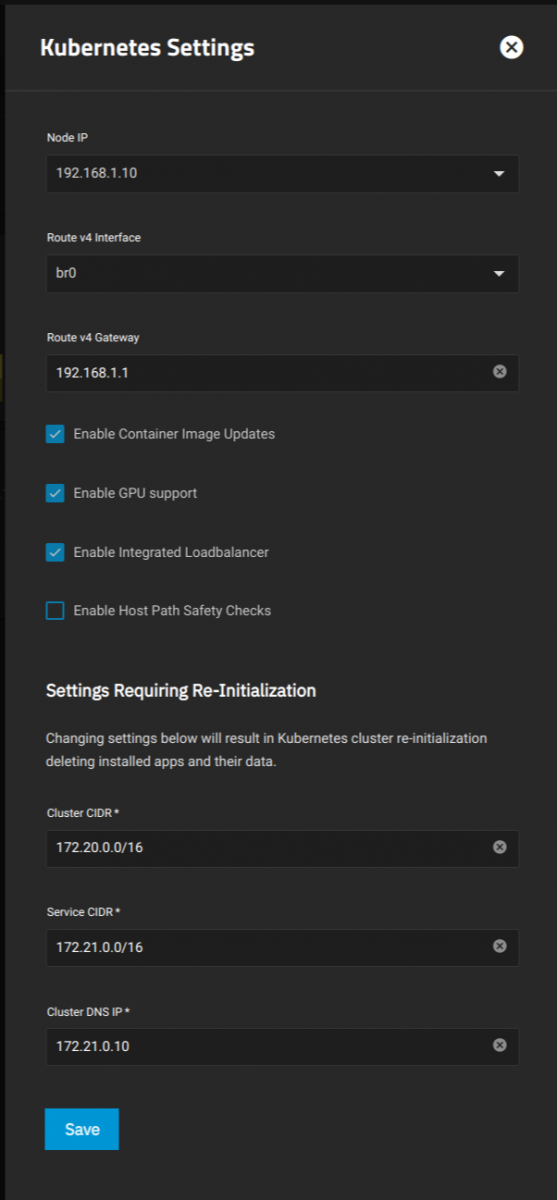The height and width of the screenshot is (1200, 557).
Task: Click the Enable GPU support label
Action: point(135,493)
